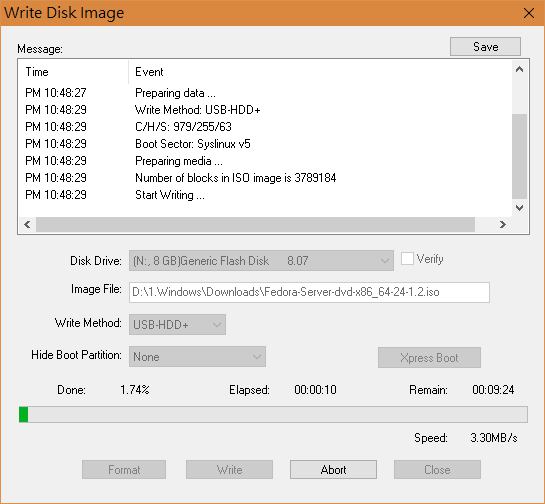Viewport: 545px width, 504px height.
Task: Abort the disk image writing
Action: tap(333, 470)
